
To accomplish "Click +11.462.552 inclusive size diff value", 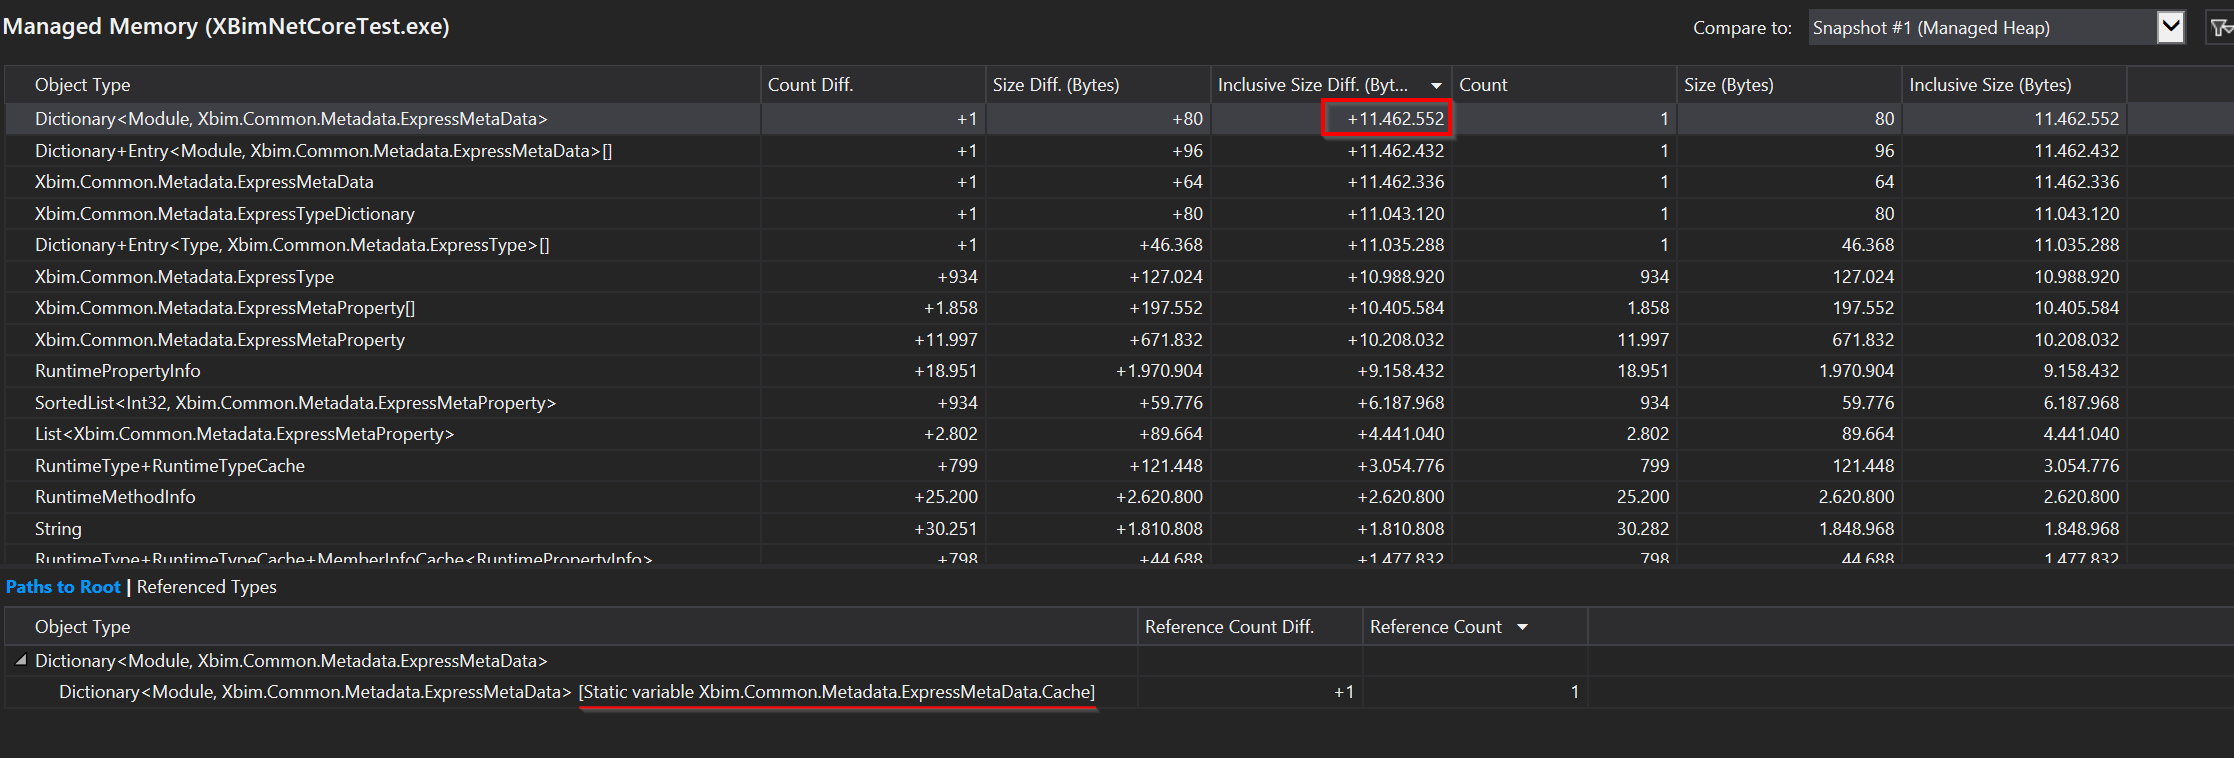I will [x=1395, y=119].
